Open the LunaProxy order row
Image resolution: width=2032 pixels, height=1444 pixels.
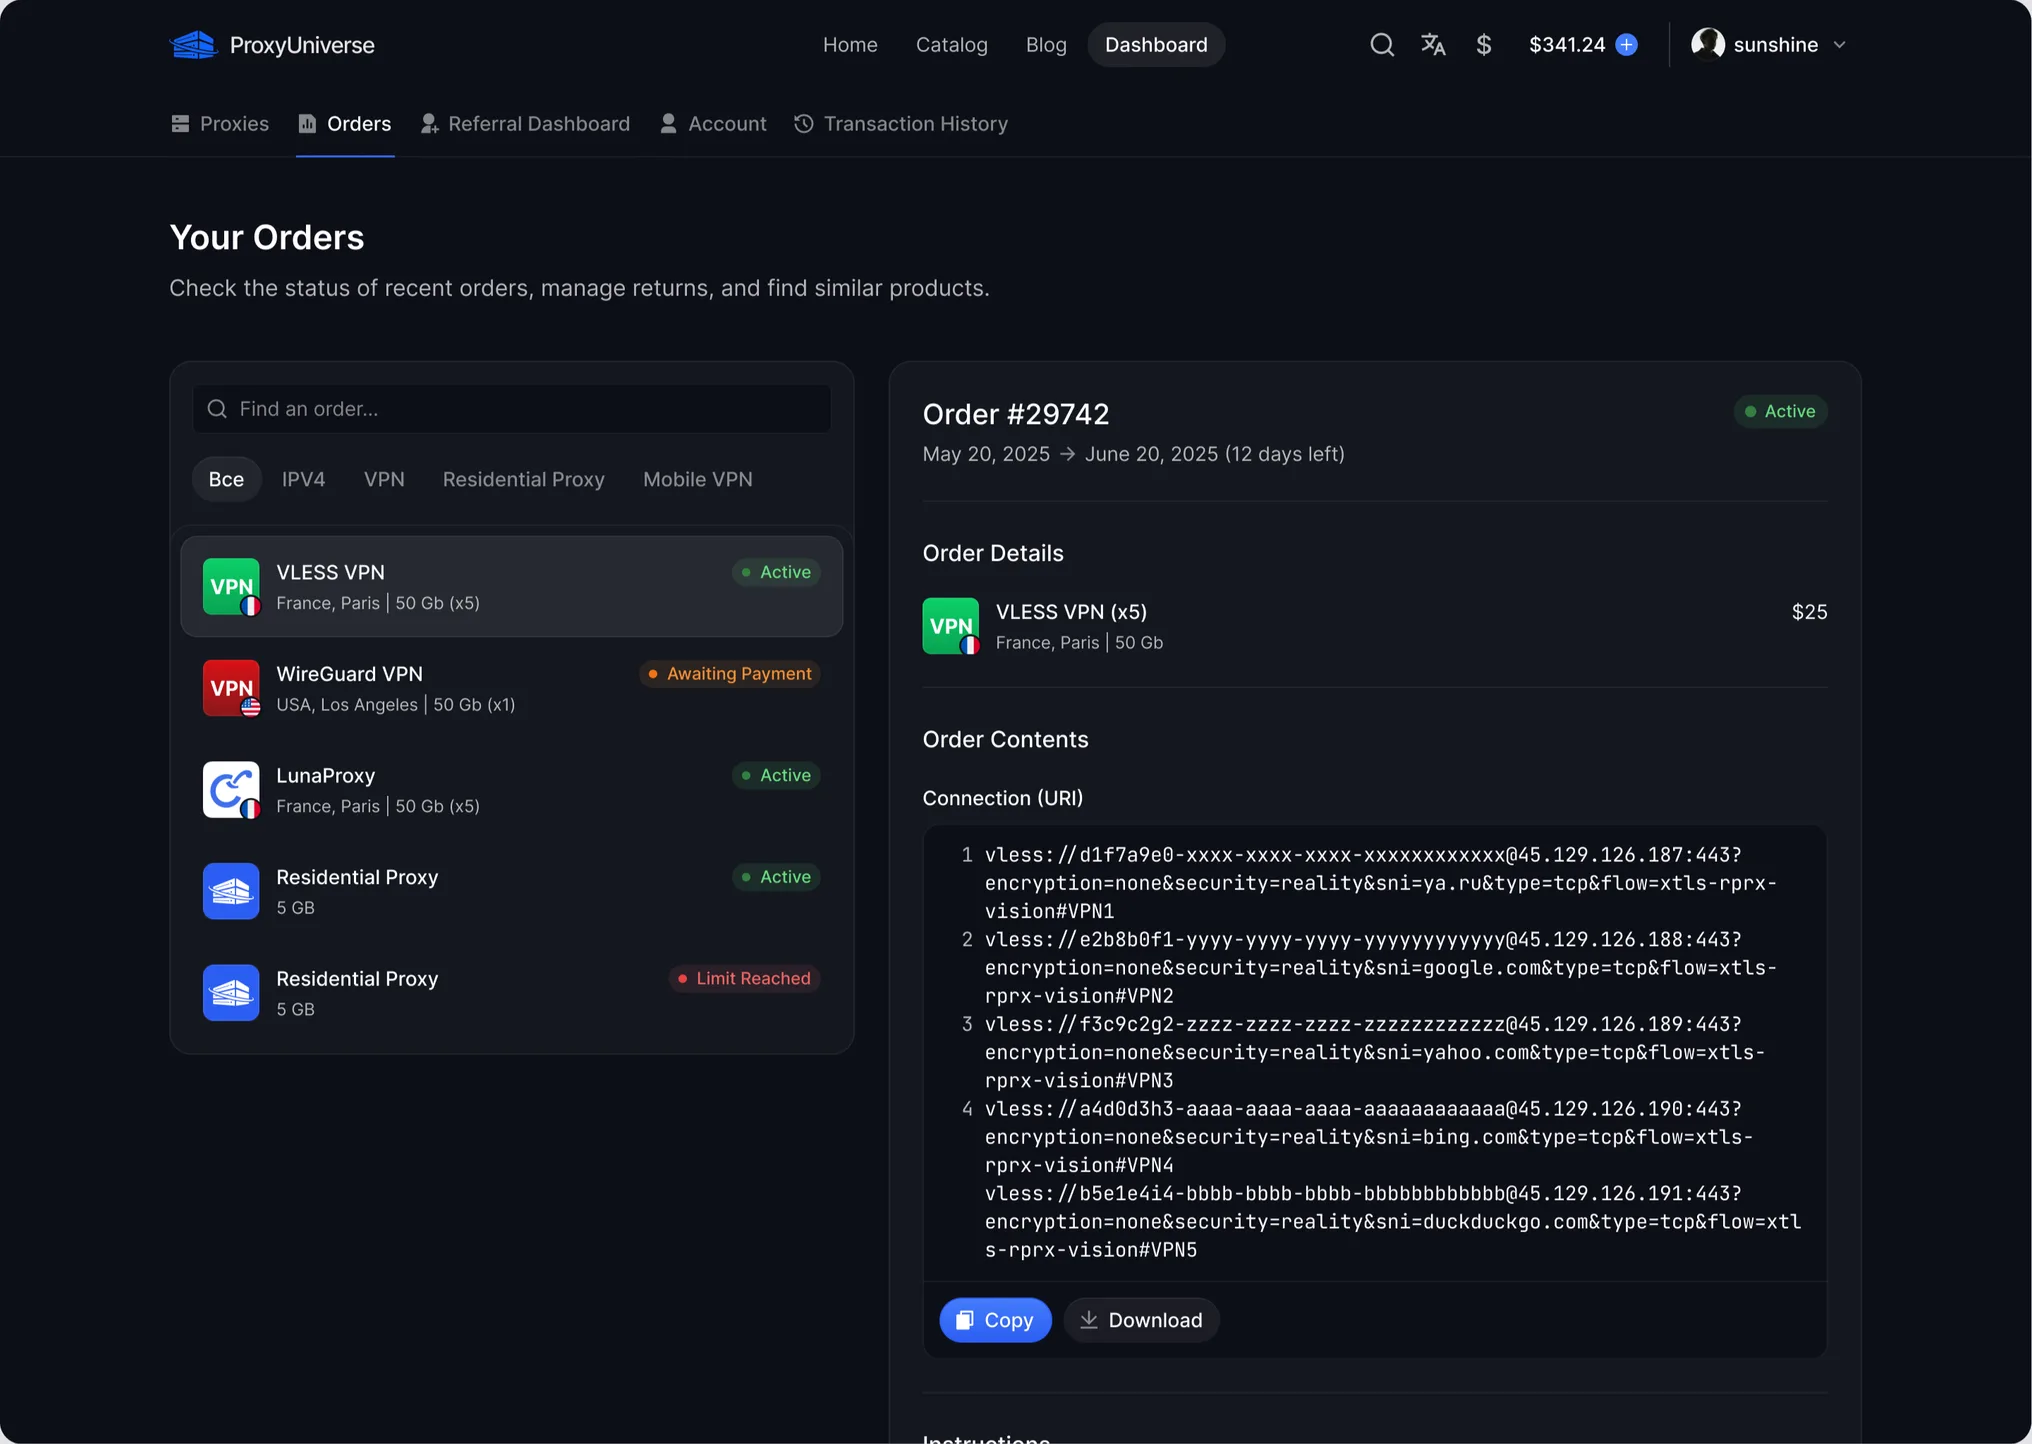coord(512,790)
